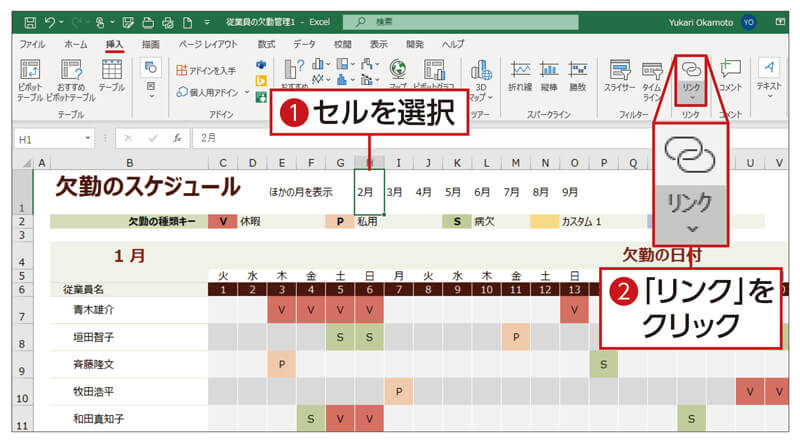
Task: Insert Line sparkline (折れ線)
Action: click(520, 76)
